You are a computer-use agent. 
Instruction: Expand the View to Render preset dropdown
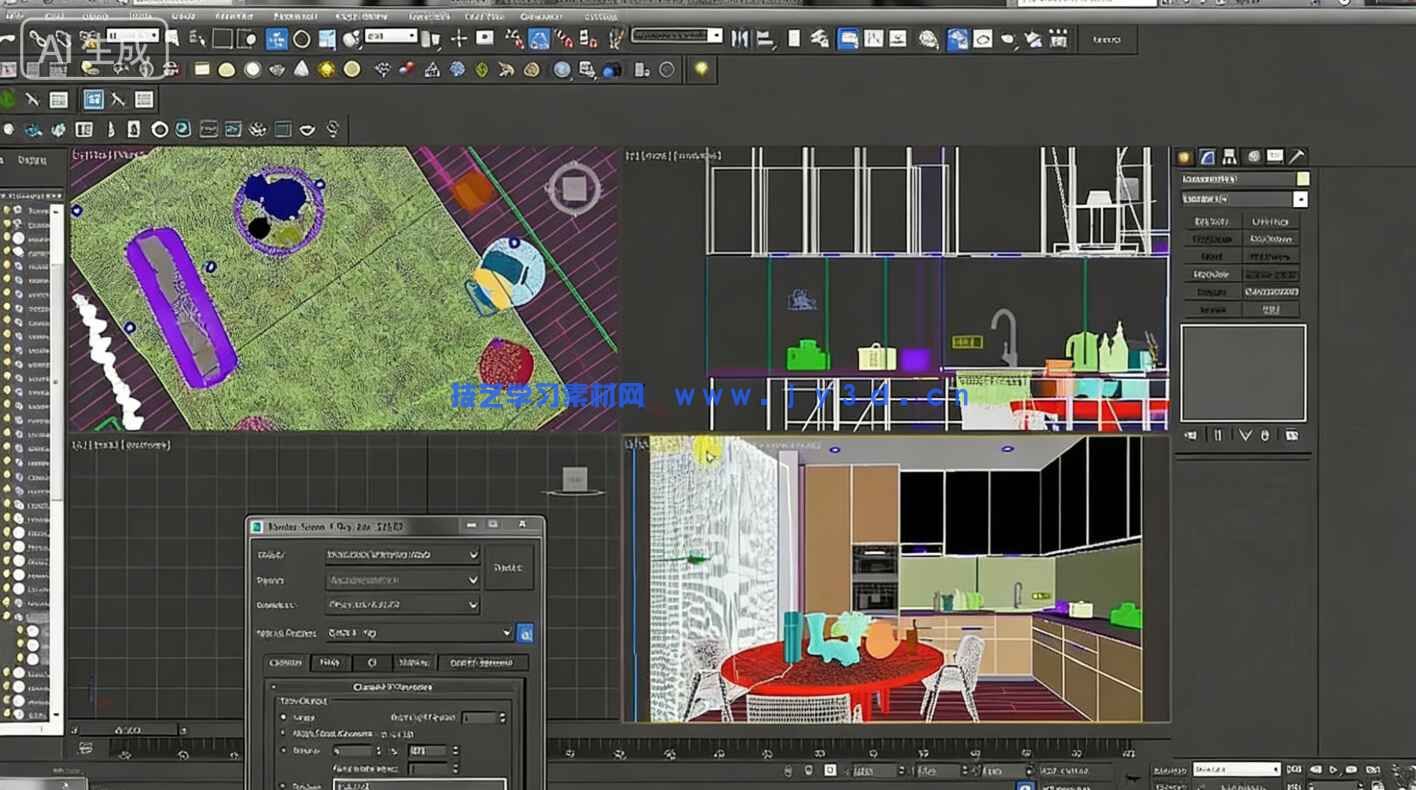(x=420, y=632)
